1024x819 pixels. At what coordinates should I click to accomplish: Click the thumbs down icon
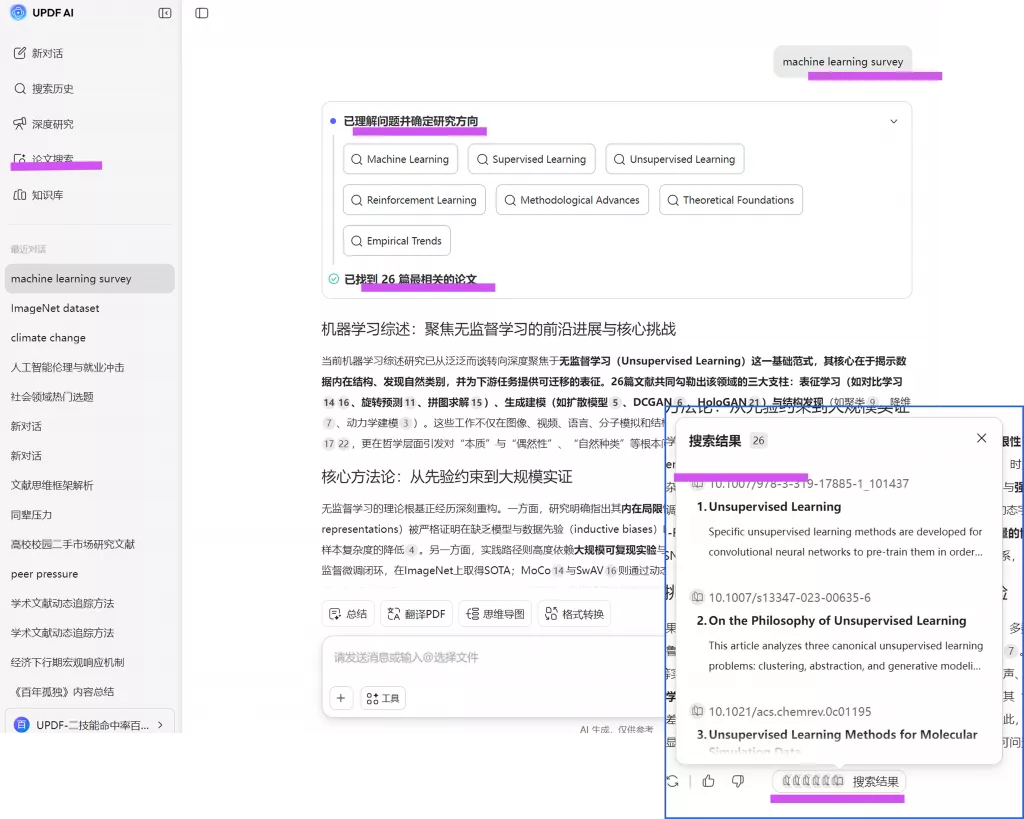pyautogui.click(x=738, y=781)
